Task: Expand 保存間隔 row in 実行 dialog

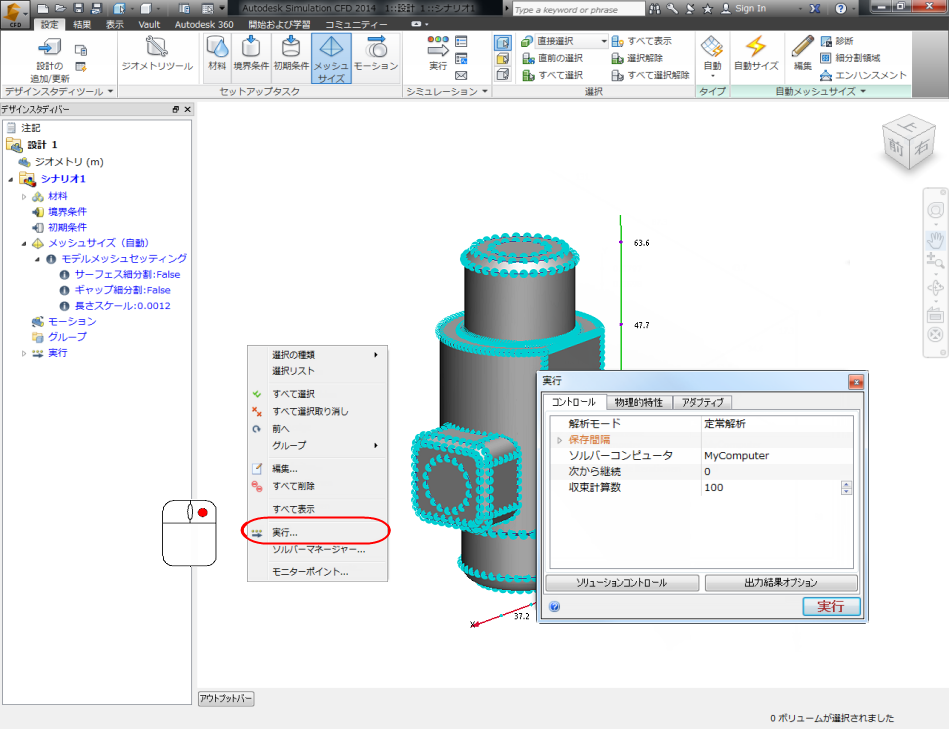Action: pos(559,440)
